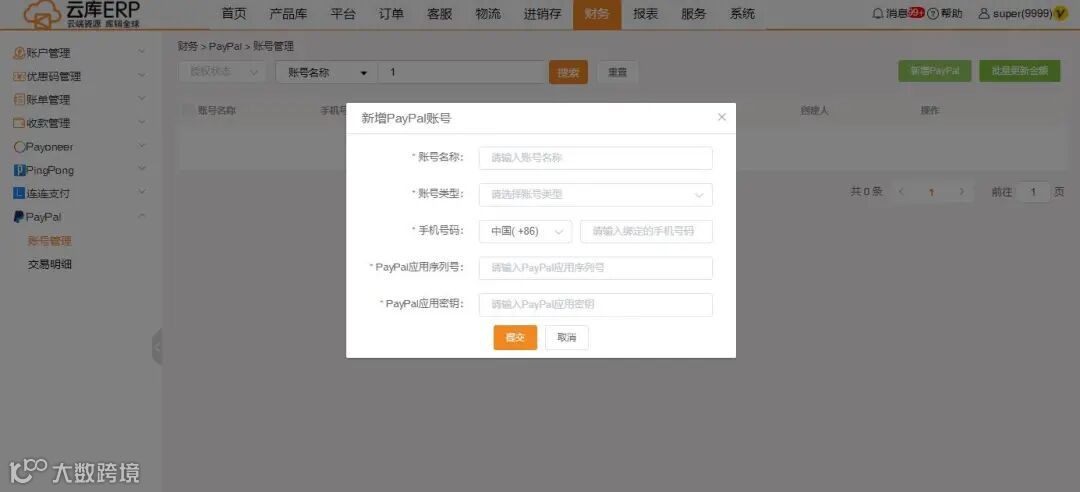Click the 连连支付 logo icon
Screen dimensions: 1080x492
pos(19,194)
